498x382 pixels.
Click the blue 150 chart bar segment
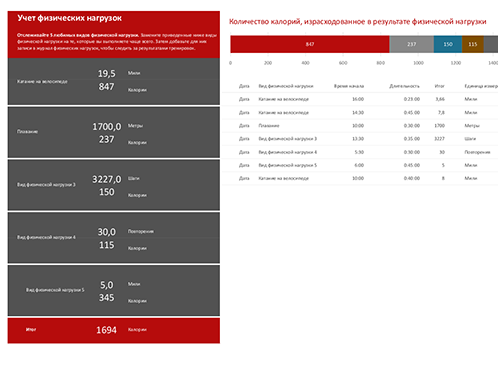coord(448,44)
